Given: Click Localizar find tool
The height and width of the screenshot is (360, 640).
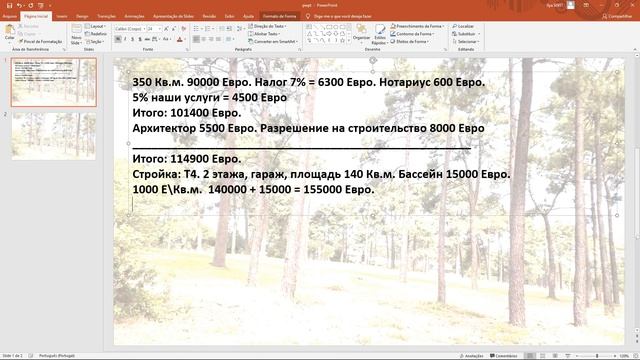Looking at the screenshot, I should coord(463,26).
